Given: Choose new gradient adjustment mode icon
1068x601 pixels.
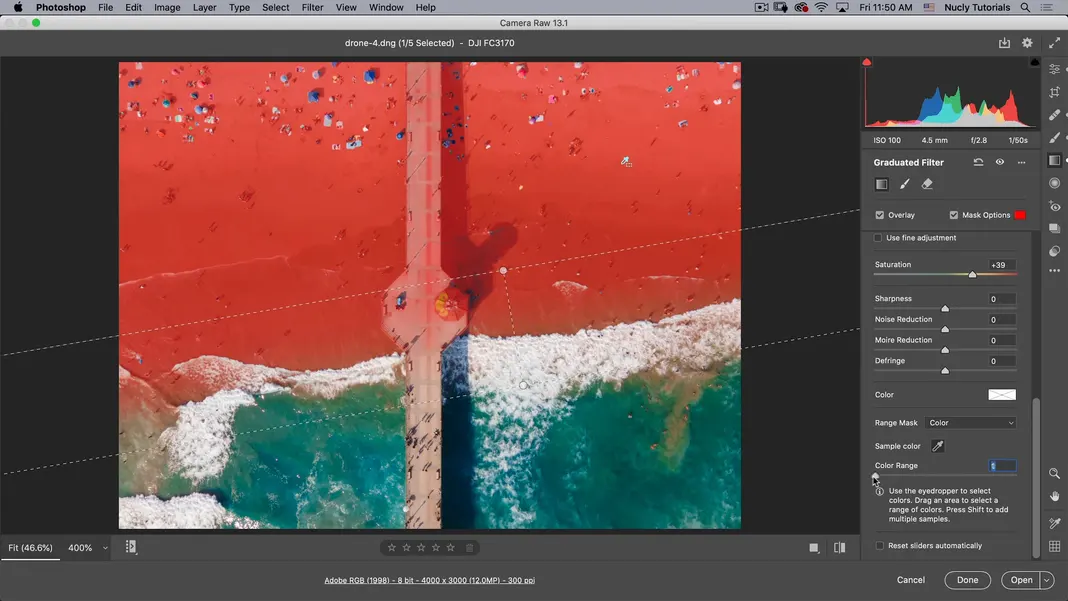Looking at the screenshot, I should pos(881,184).
